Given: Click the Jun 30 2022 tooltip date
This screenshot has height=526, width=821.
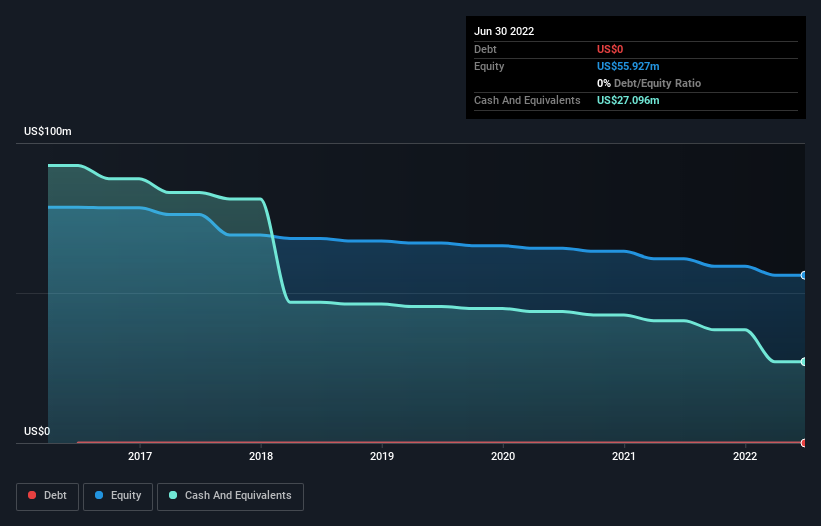Looking at the screenshot, I should (x=504, y=31).
